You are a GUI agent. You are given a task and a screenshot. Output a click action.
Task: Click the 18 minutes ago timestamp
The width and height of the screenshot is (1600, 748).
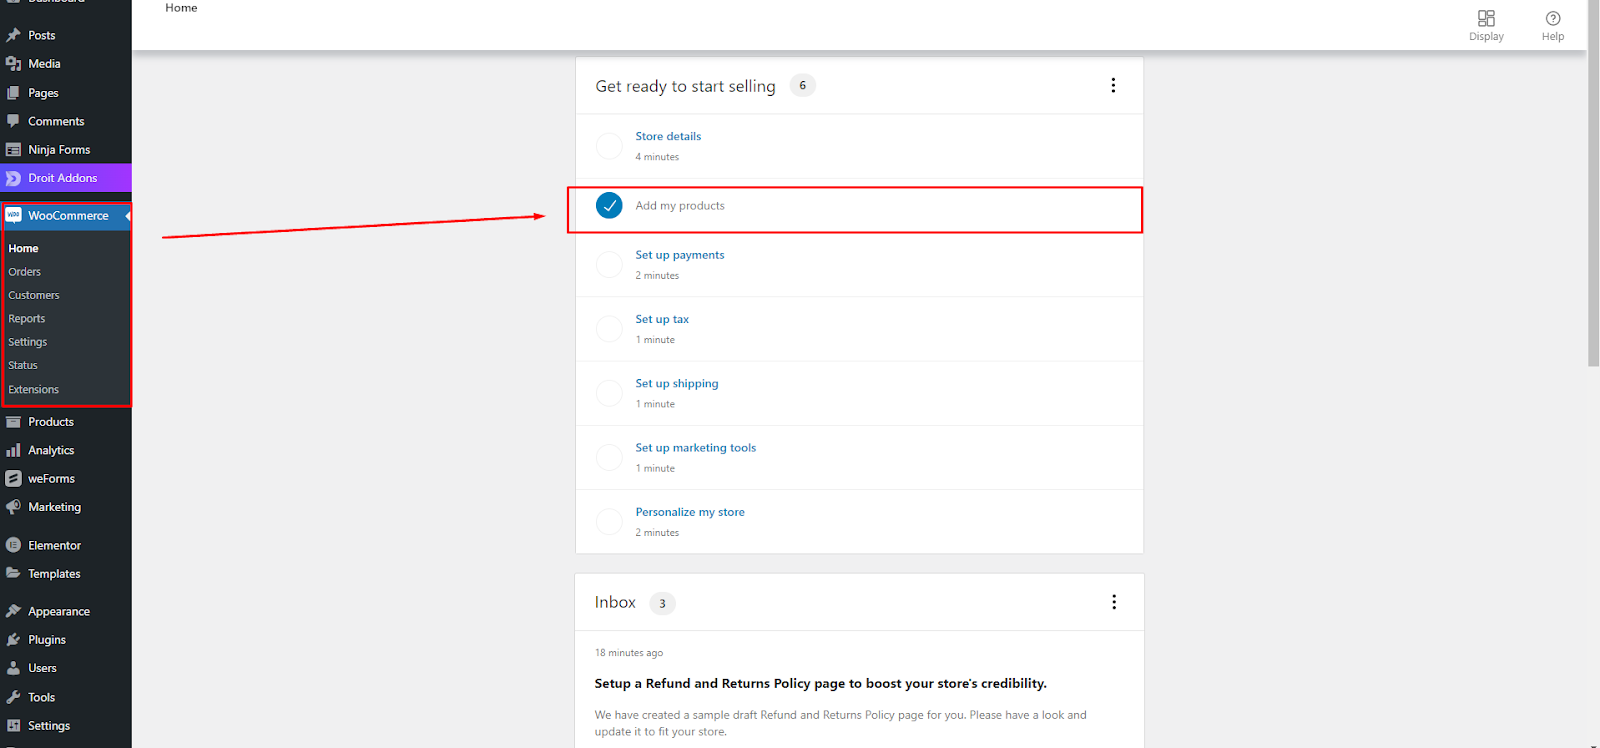coord(629,653)
